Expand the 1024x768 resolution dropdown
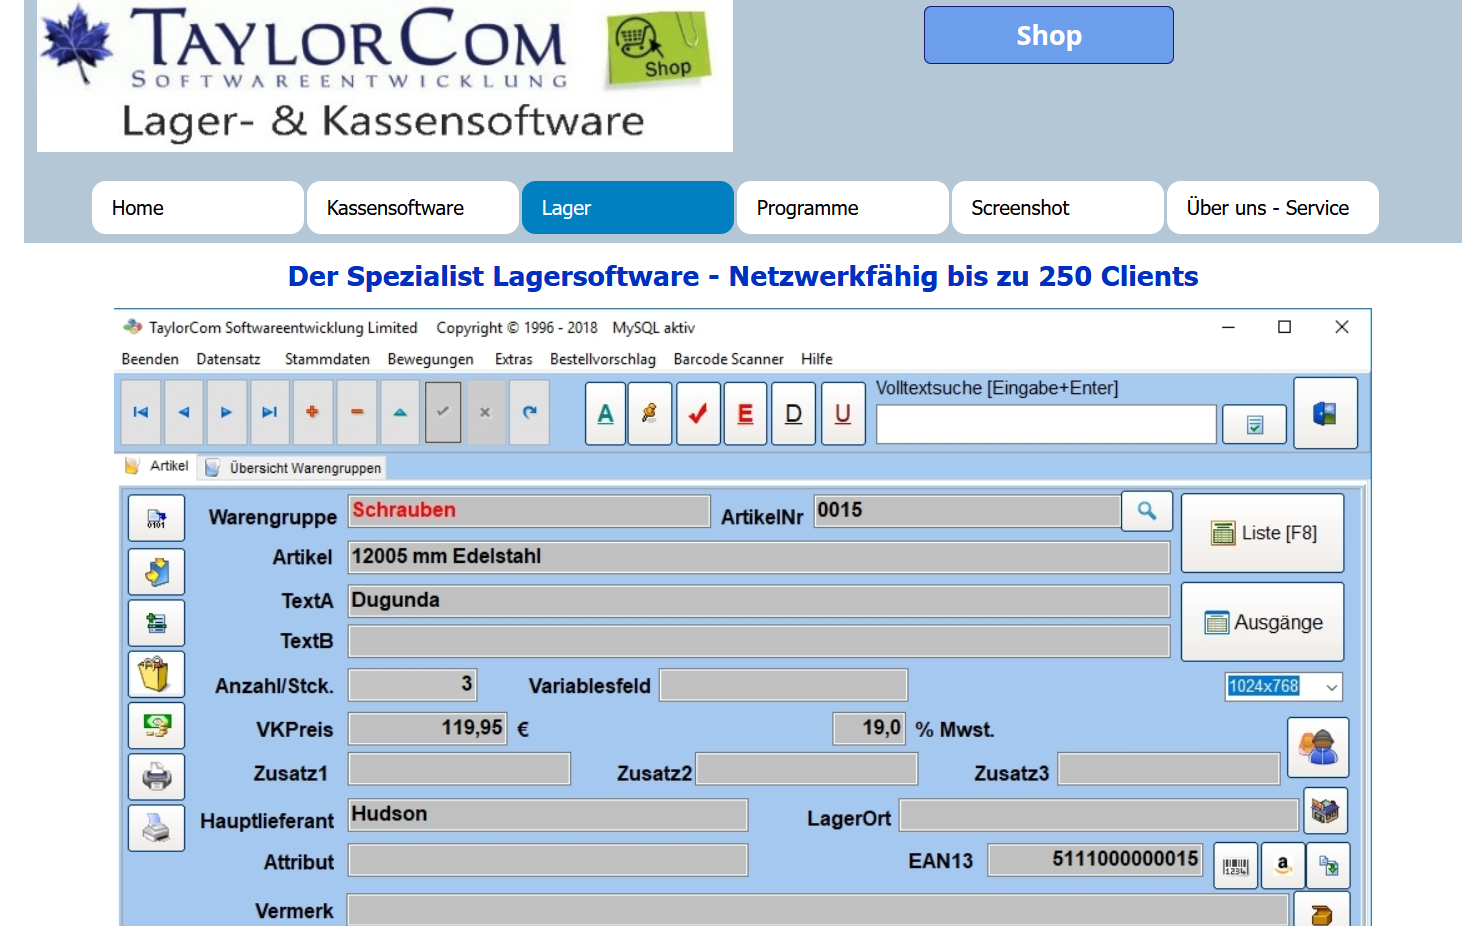 (x=1331, y=687)
